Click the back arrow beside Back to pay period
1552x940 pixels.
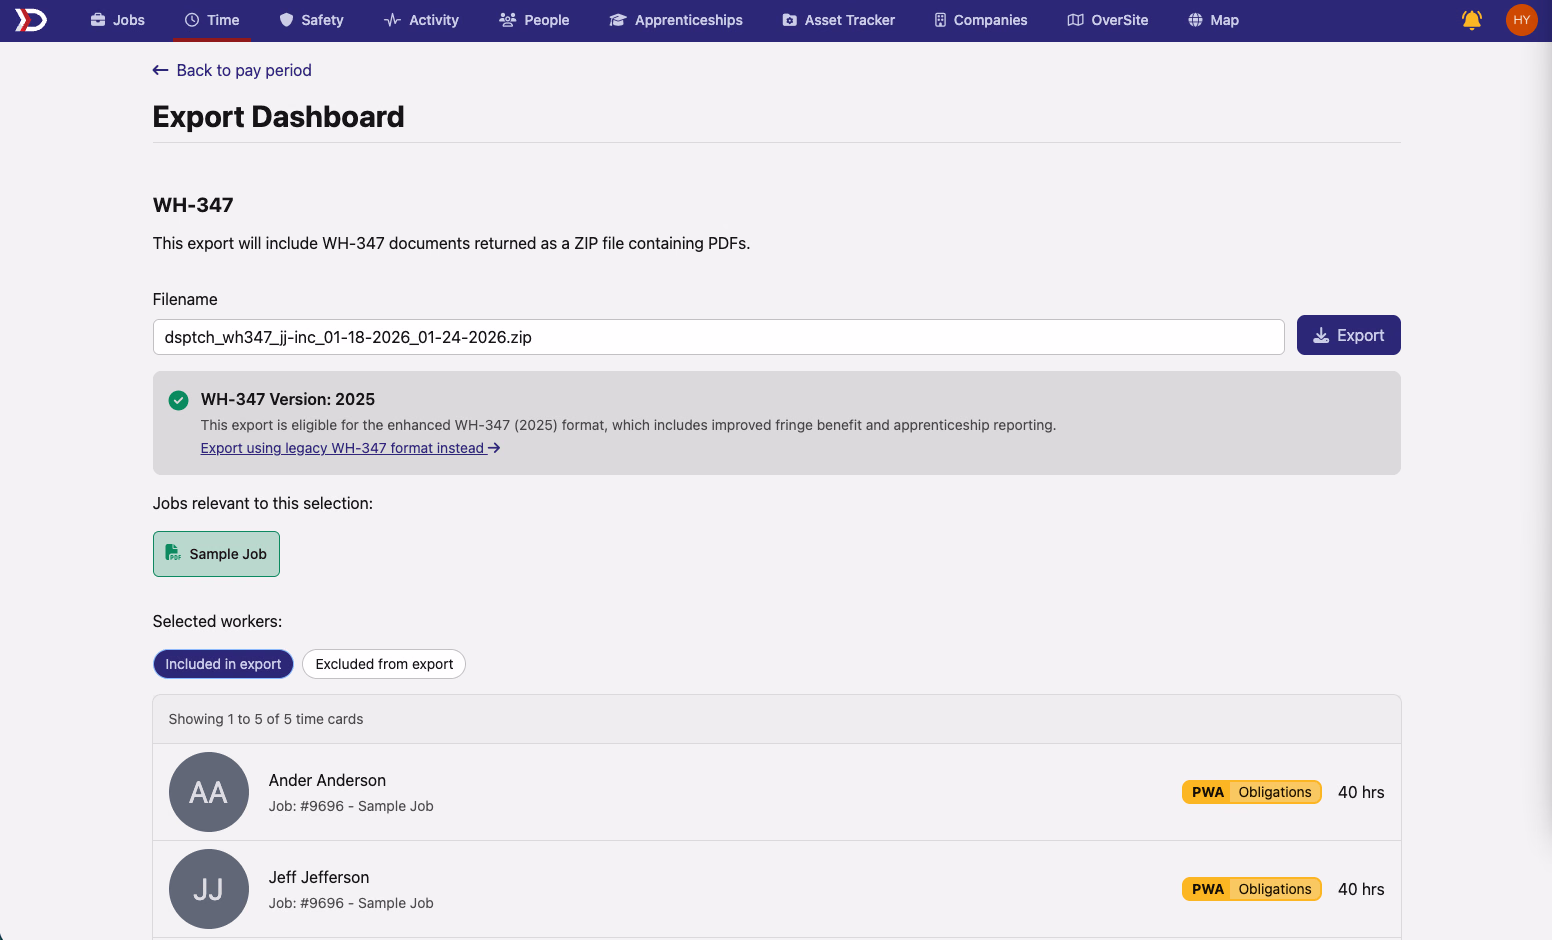(x=160, y=70)
